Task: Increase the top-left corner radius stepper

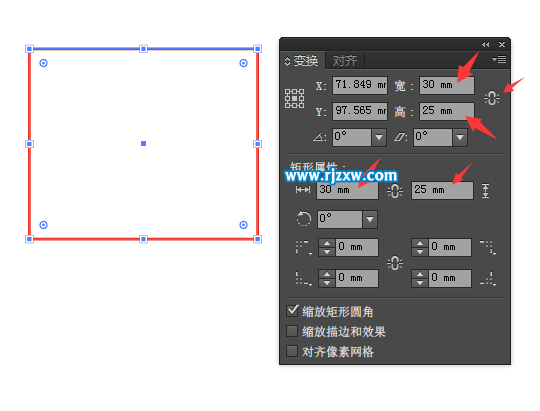Action: click(x=327, y=243)
